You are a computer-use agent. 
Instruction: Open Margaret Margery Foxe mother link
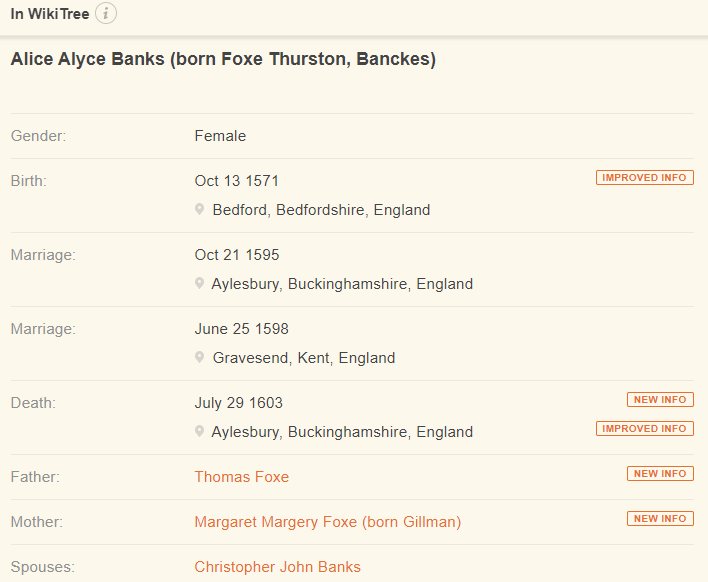[x=328, y=522]
